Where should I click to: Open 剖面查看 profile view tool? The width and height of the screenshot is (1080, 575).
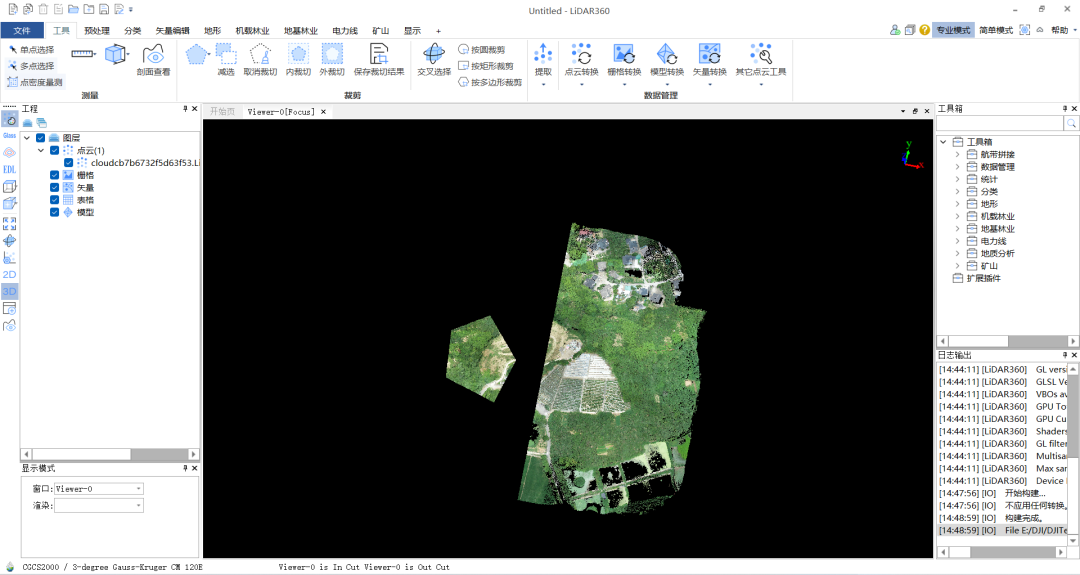click(x=153, y=60)
